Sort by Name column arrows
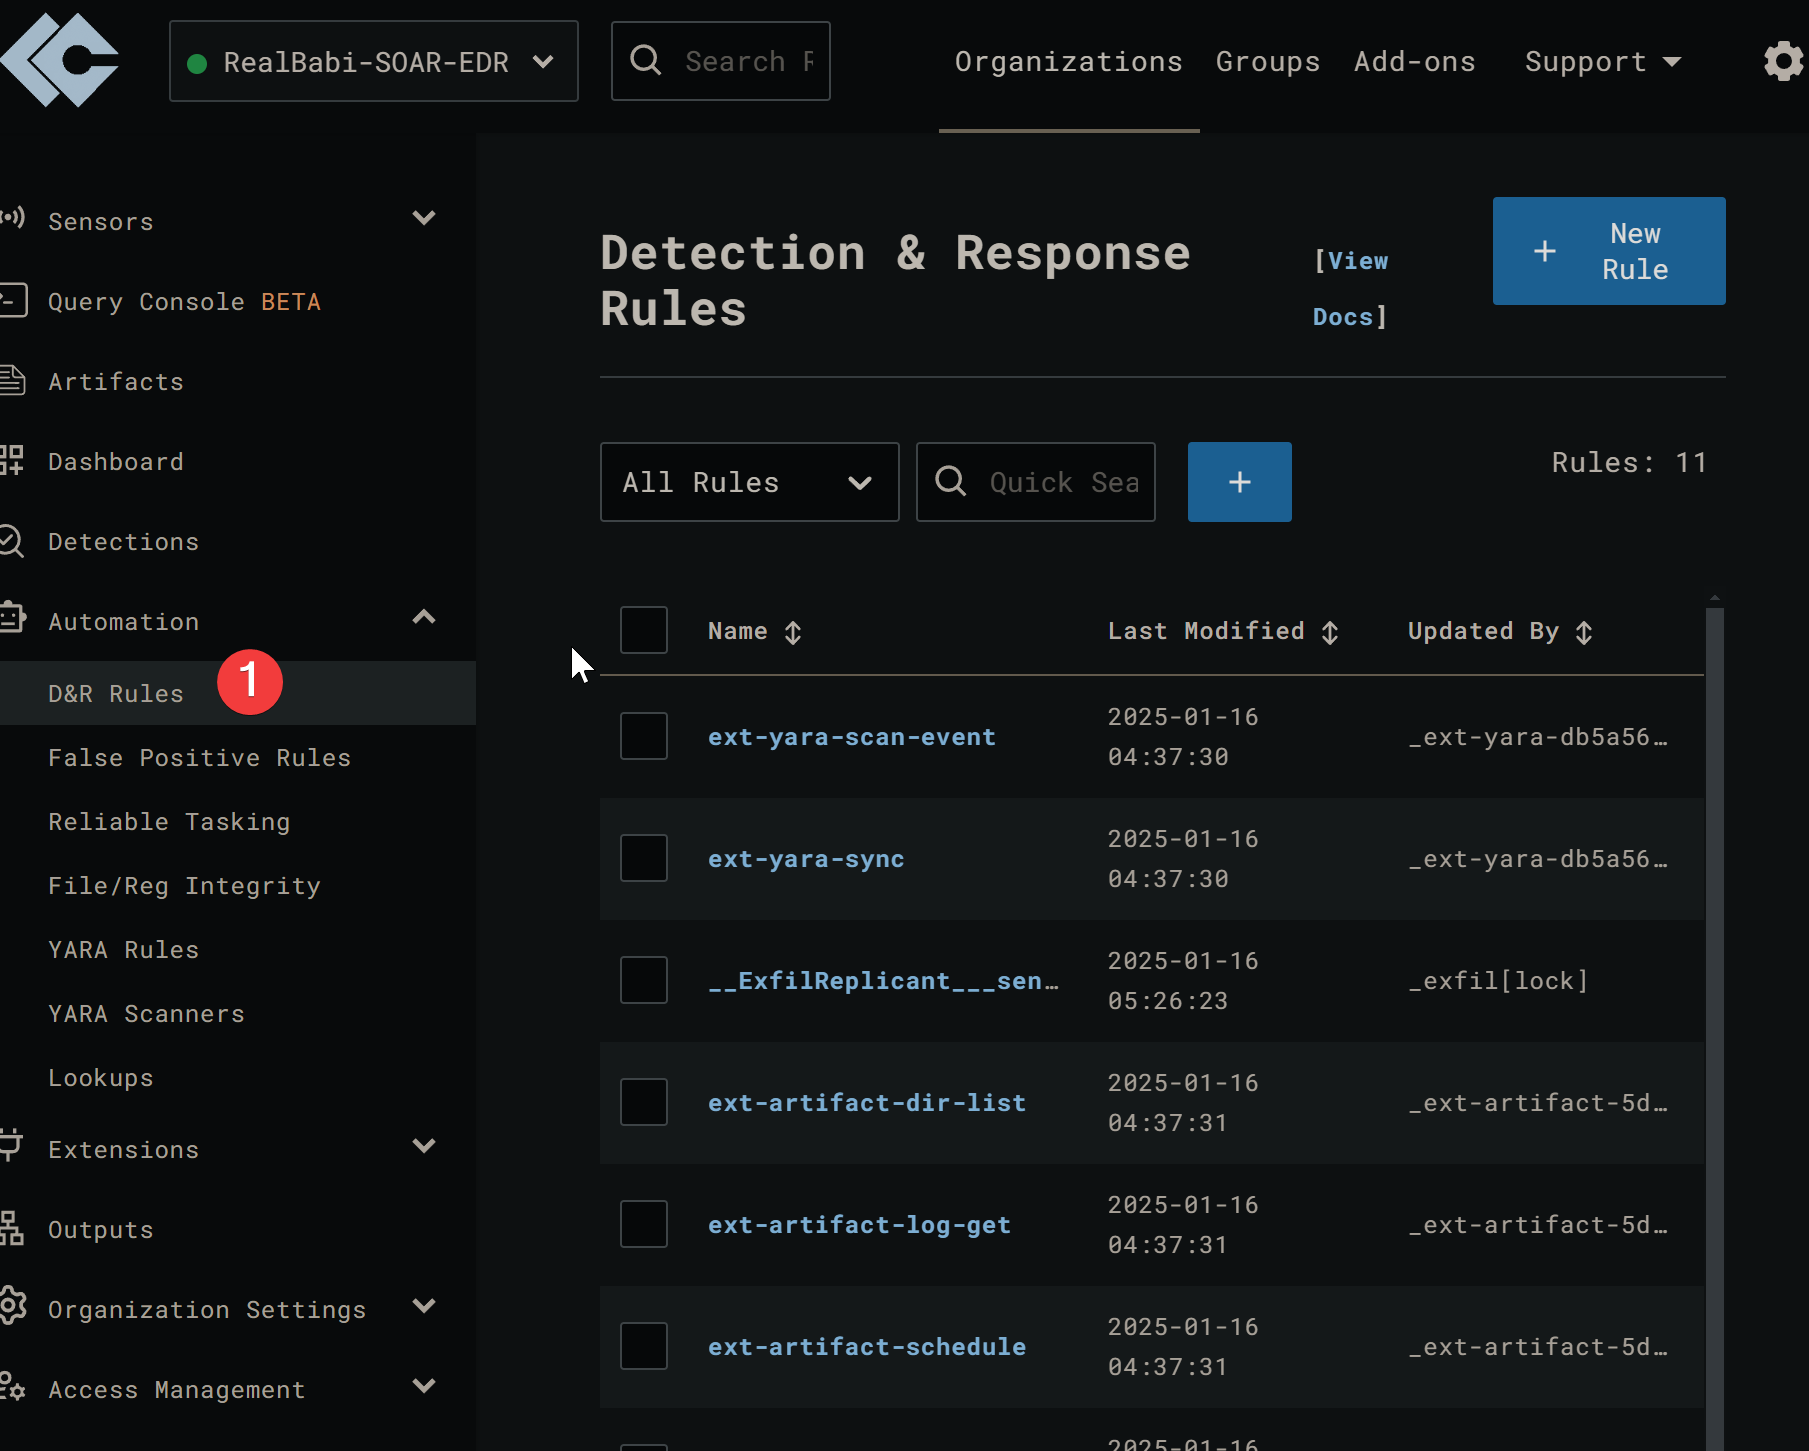Viewport: 1809px width, 1451px height. 793,633
